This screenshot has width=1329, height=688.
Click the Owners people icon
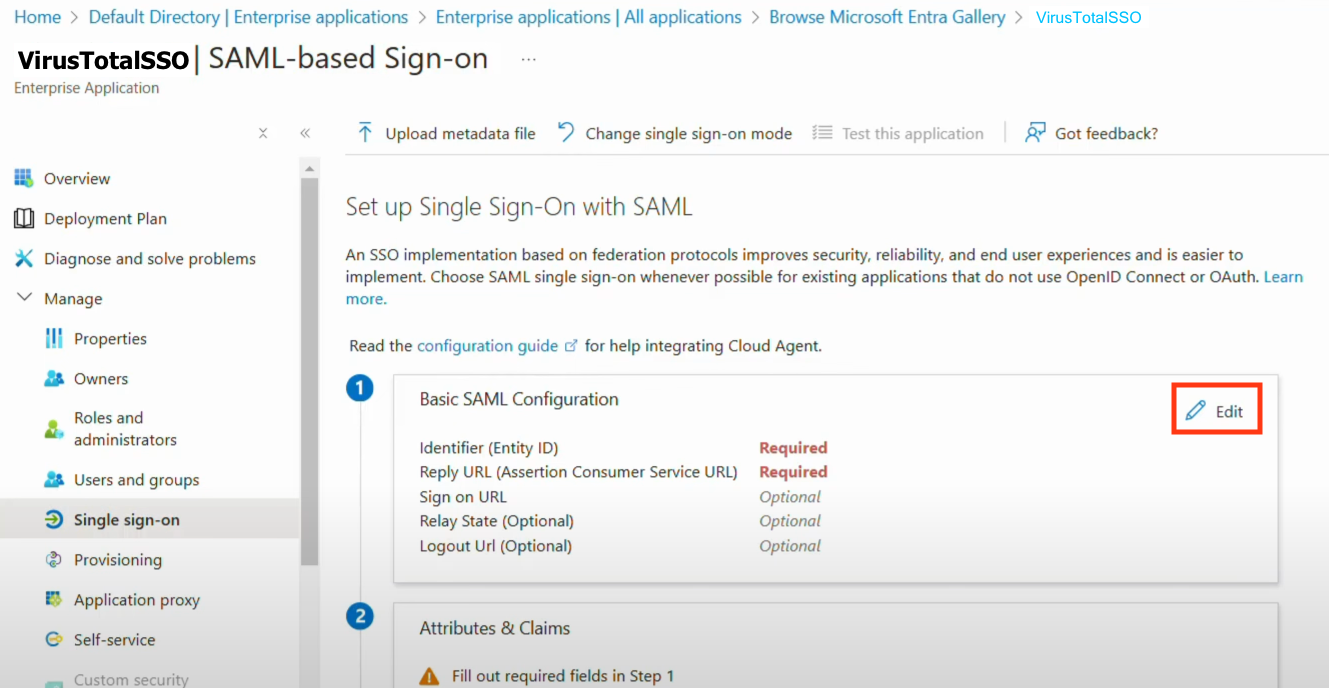(x=54, y=378)
